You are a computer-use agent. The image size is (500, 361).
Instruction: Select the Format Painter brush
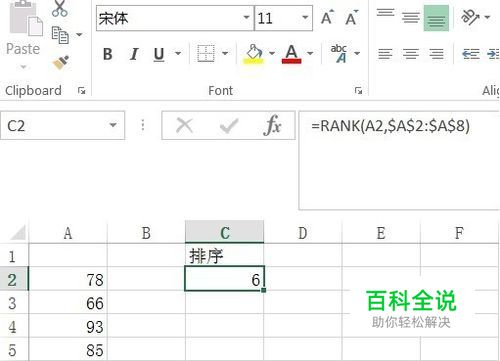[61, 62]
